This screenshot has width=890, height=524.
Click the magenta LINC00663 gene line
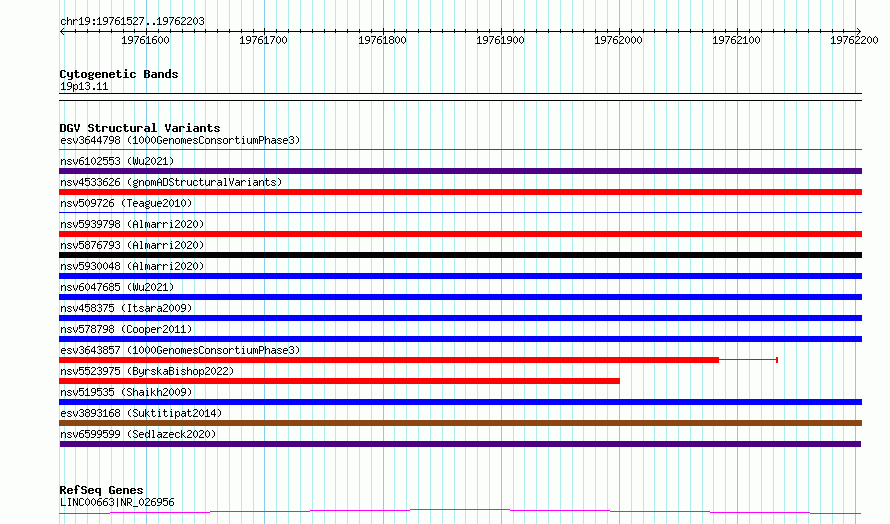click(460, 512)
